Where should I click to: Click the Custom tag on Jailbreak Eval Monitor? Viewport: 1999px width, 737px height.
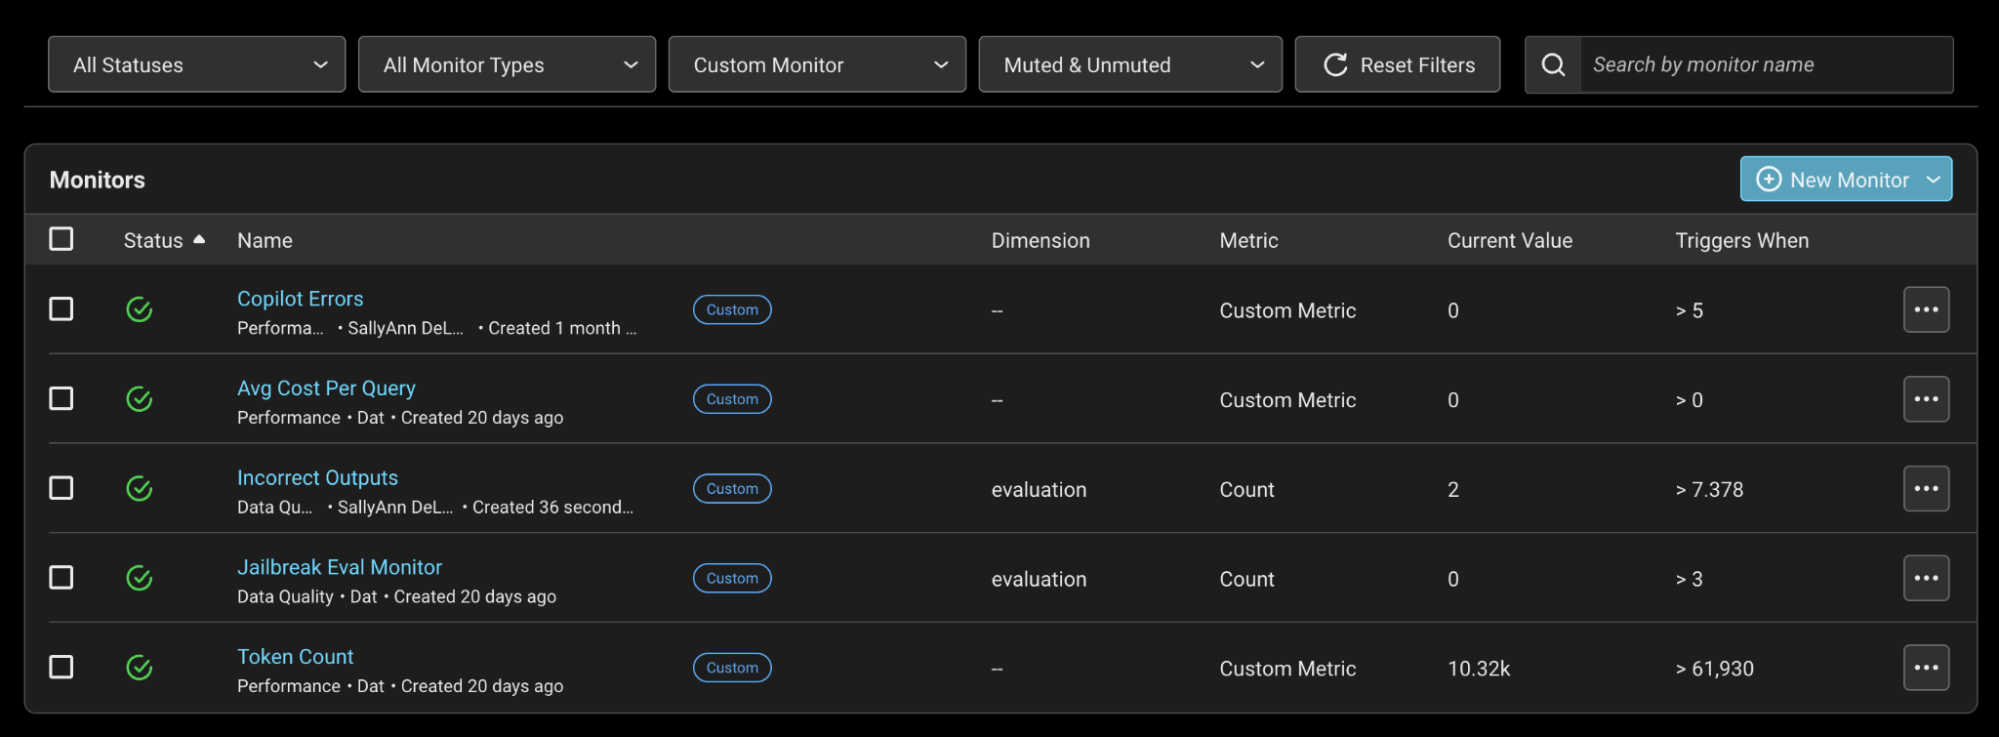732,578
